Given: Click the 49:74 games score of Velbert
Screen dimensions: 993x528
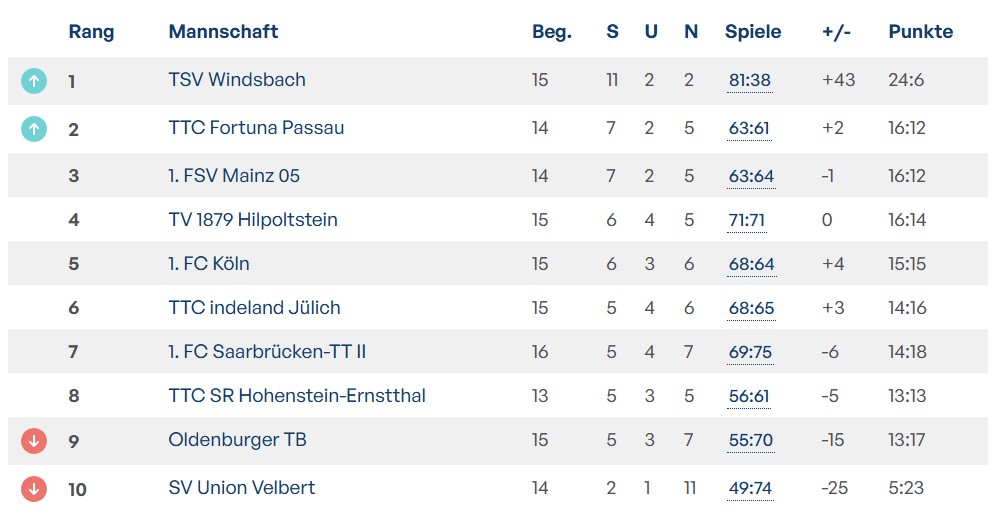Looking at the screenshot, I should pyautogui.click(x=749, y=488).
